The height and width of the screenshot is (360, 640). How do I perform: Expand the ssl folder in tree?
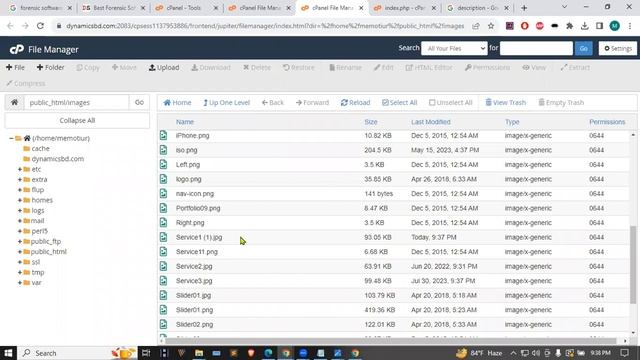(20, 262)
